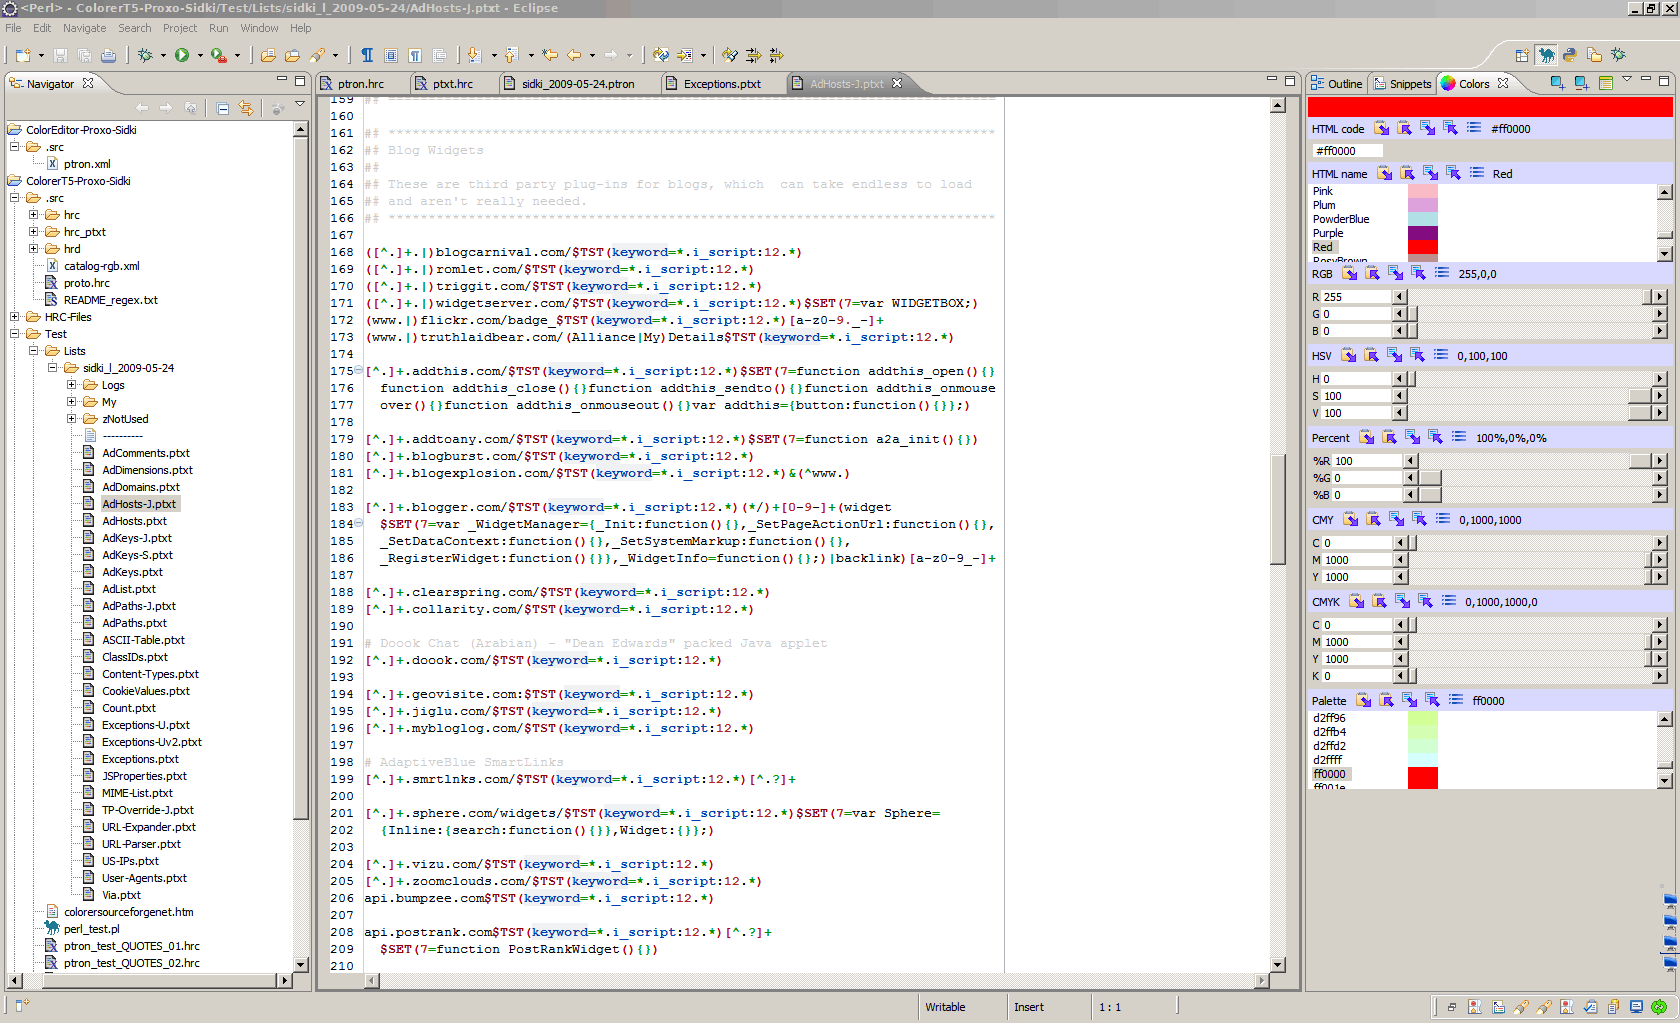Click the Debug perspective bug icon
1680x1023 pixels.
pyautogui.click(x=1618, y=55)
